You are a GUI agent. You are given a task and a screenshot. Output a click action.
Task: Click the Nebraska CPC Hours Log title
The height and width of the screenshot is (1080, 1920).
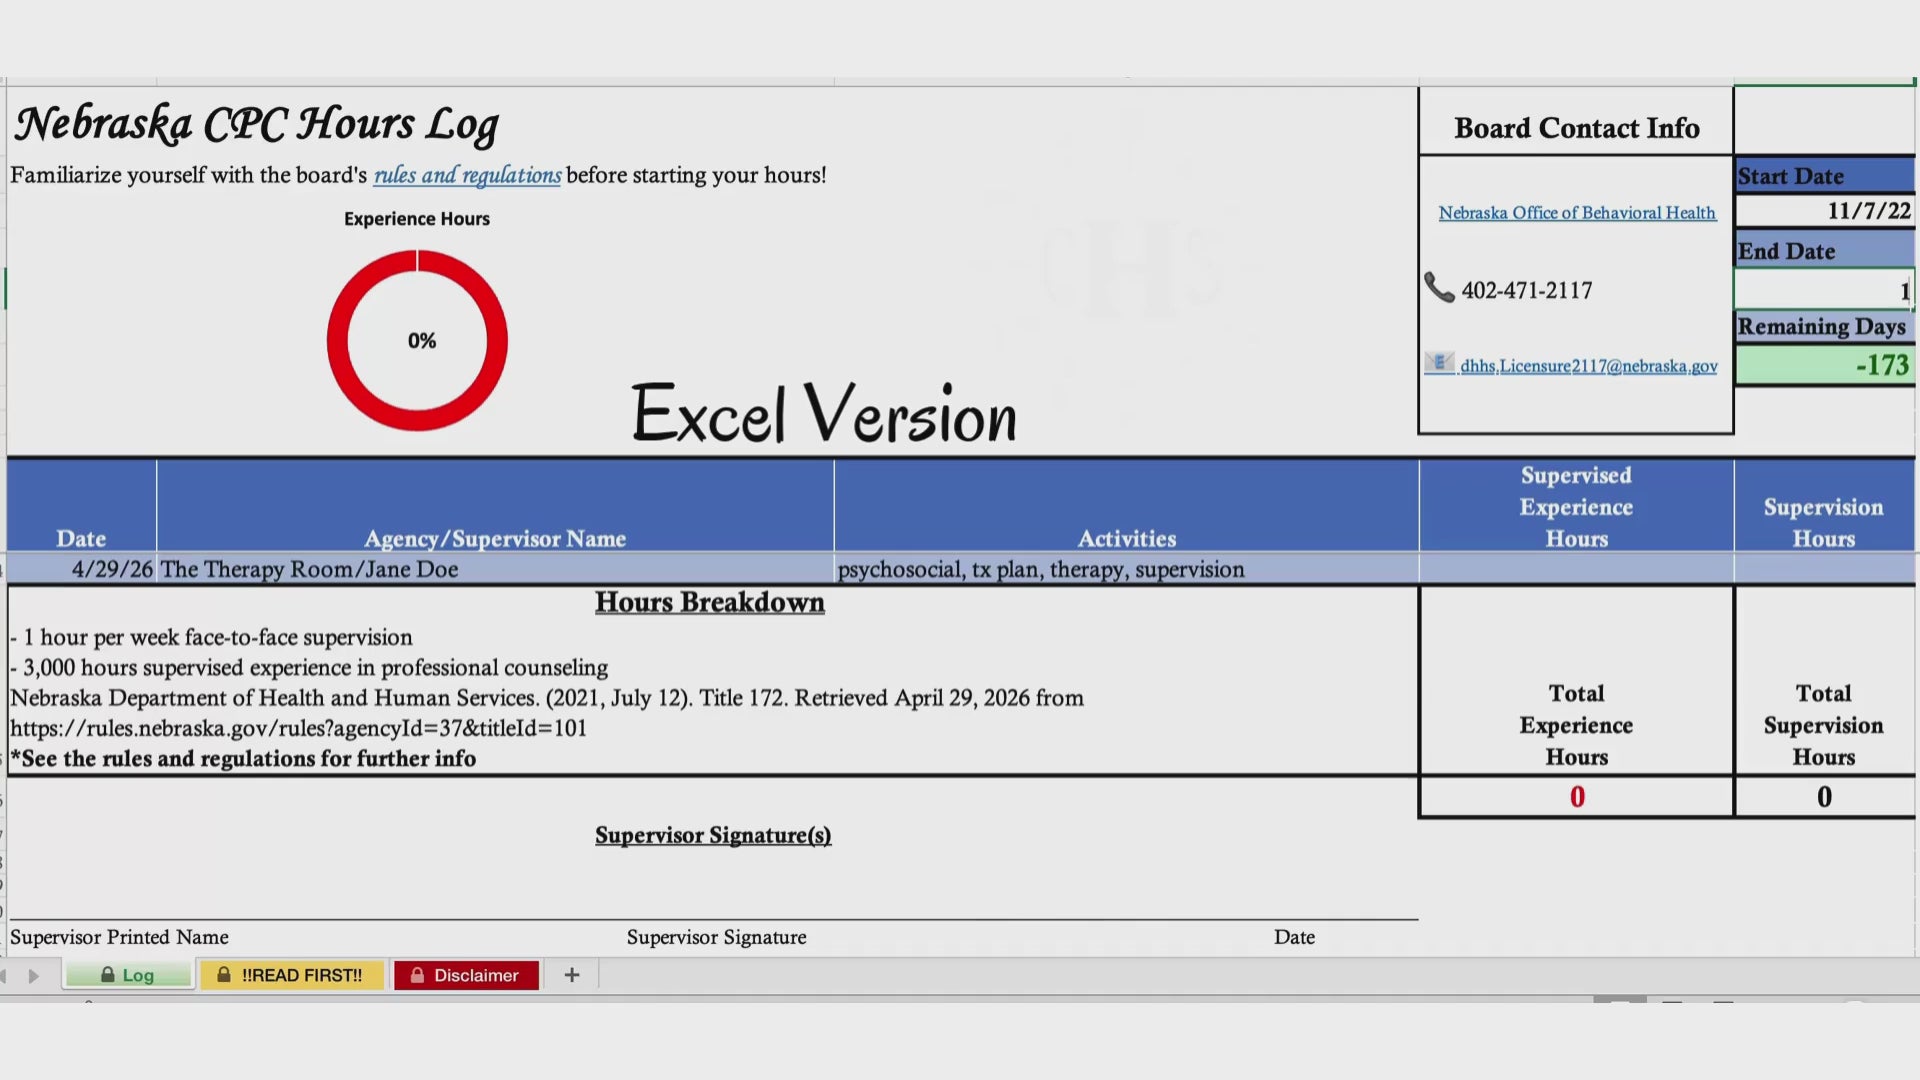point(256,124)
